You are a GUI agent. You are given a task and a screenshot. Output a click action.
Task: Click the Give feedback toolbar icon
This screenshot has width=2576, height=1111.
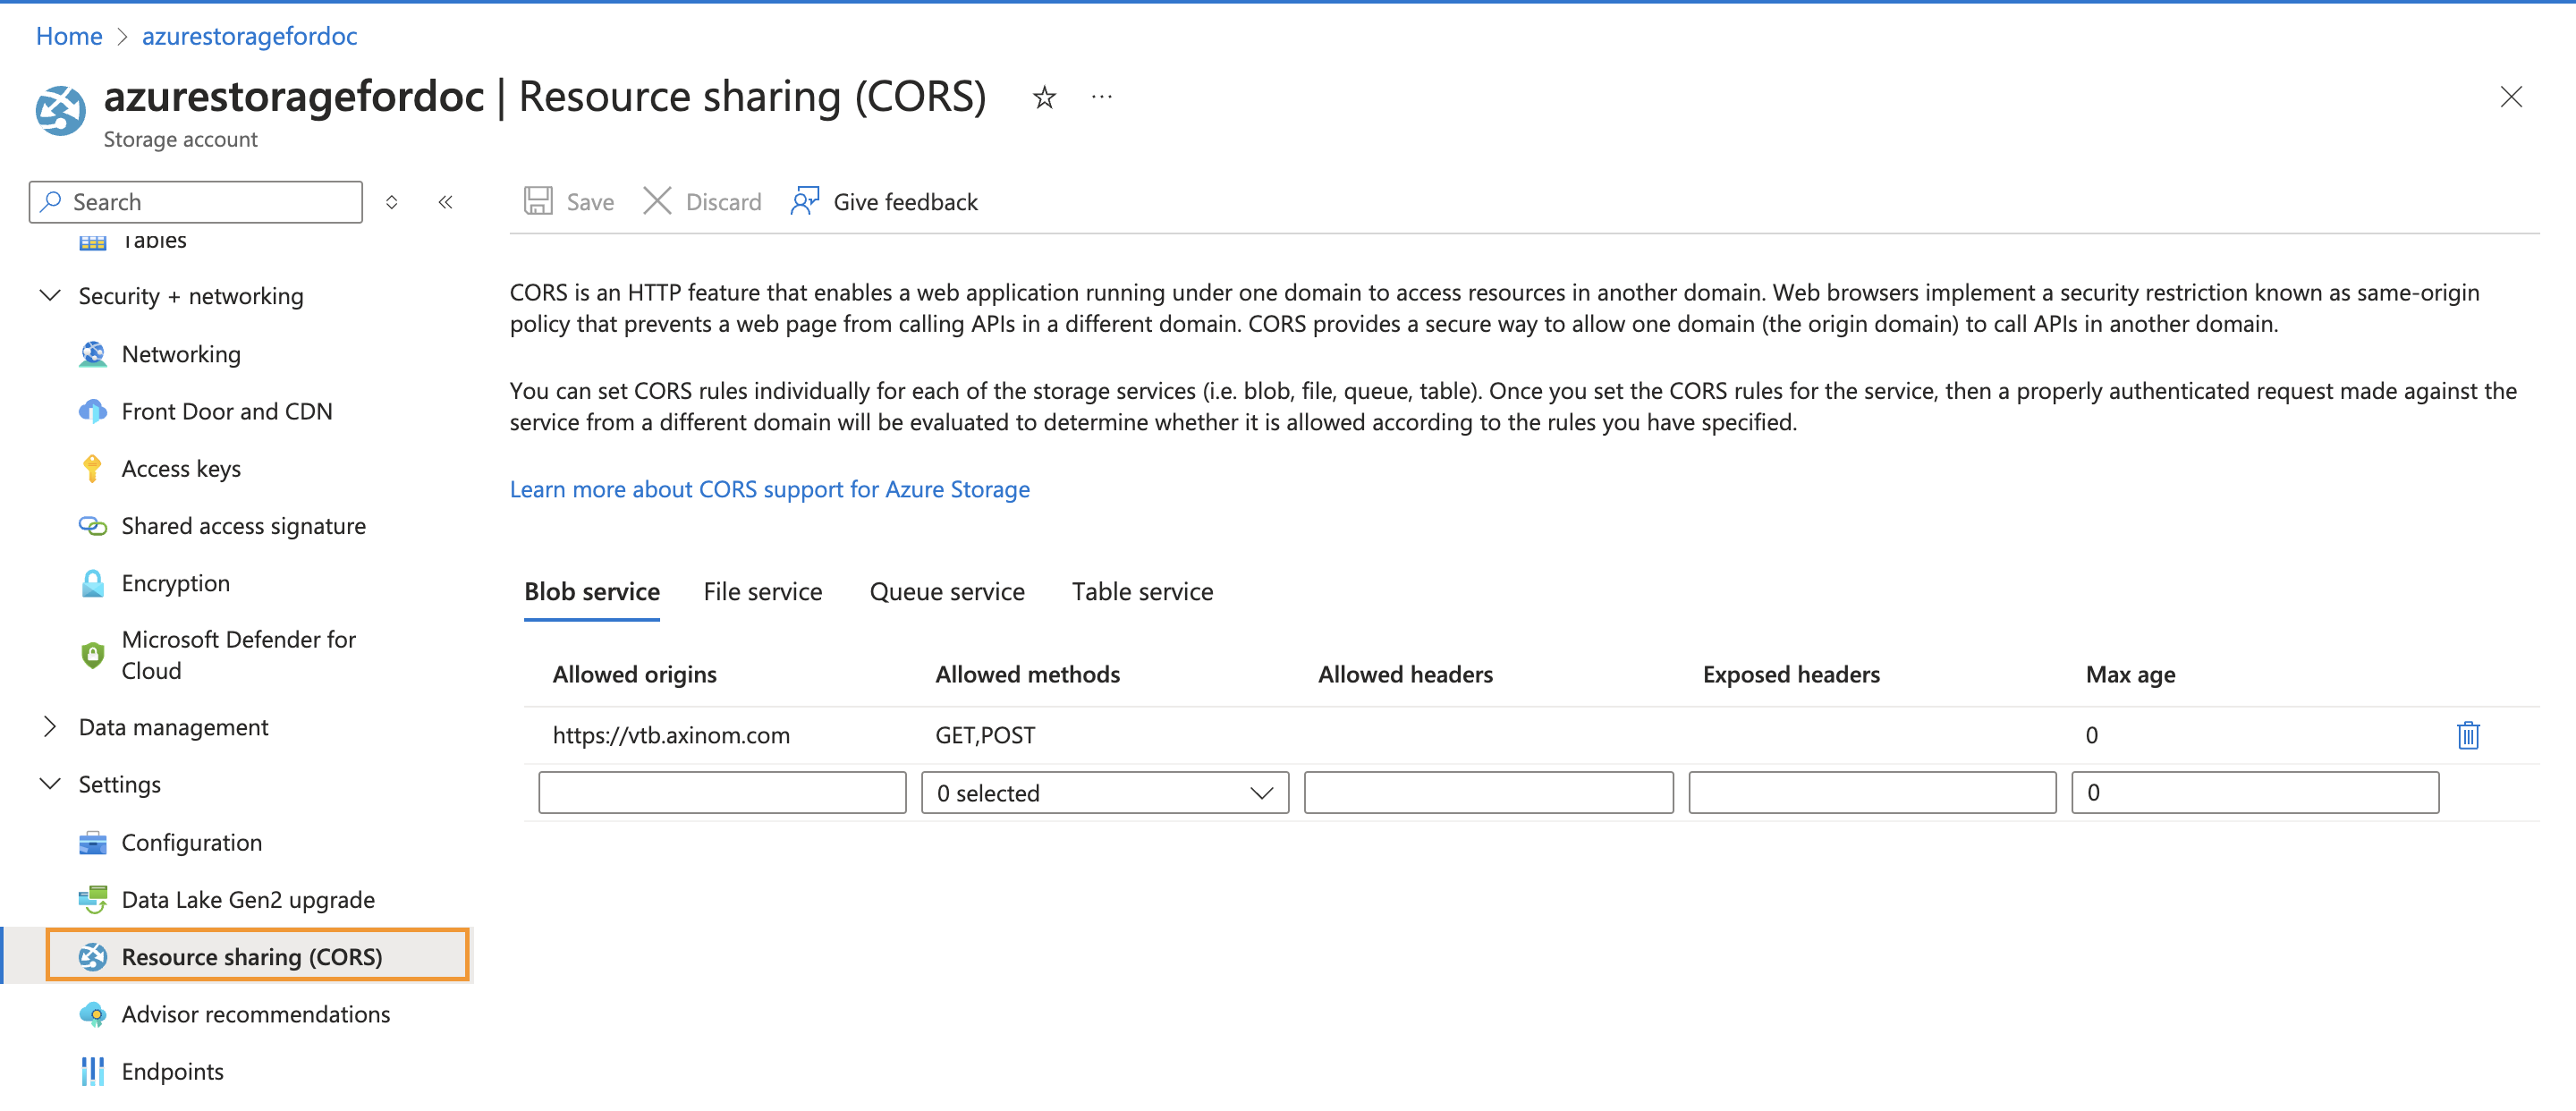coord(804,201)
